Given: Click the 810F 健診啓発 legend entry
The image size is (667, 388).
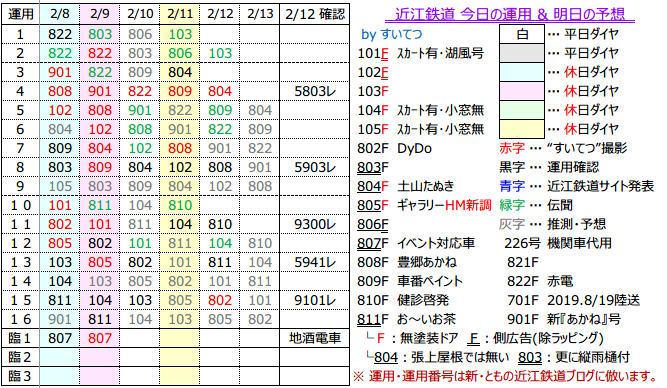Looking at the screenshot, I should pos(403,300).
